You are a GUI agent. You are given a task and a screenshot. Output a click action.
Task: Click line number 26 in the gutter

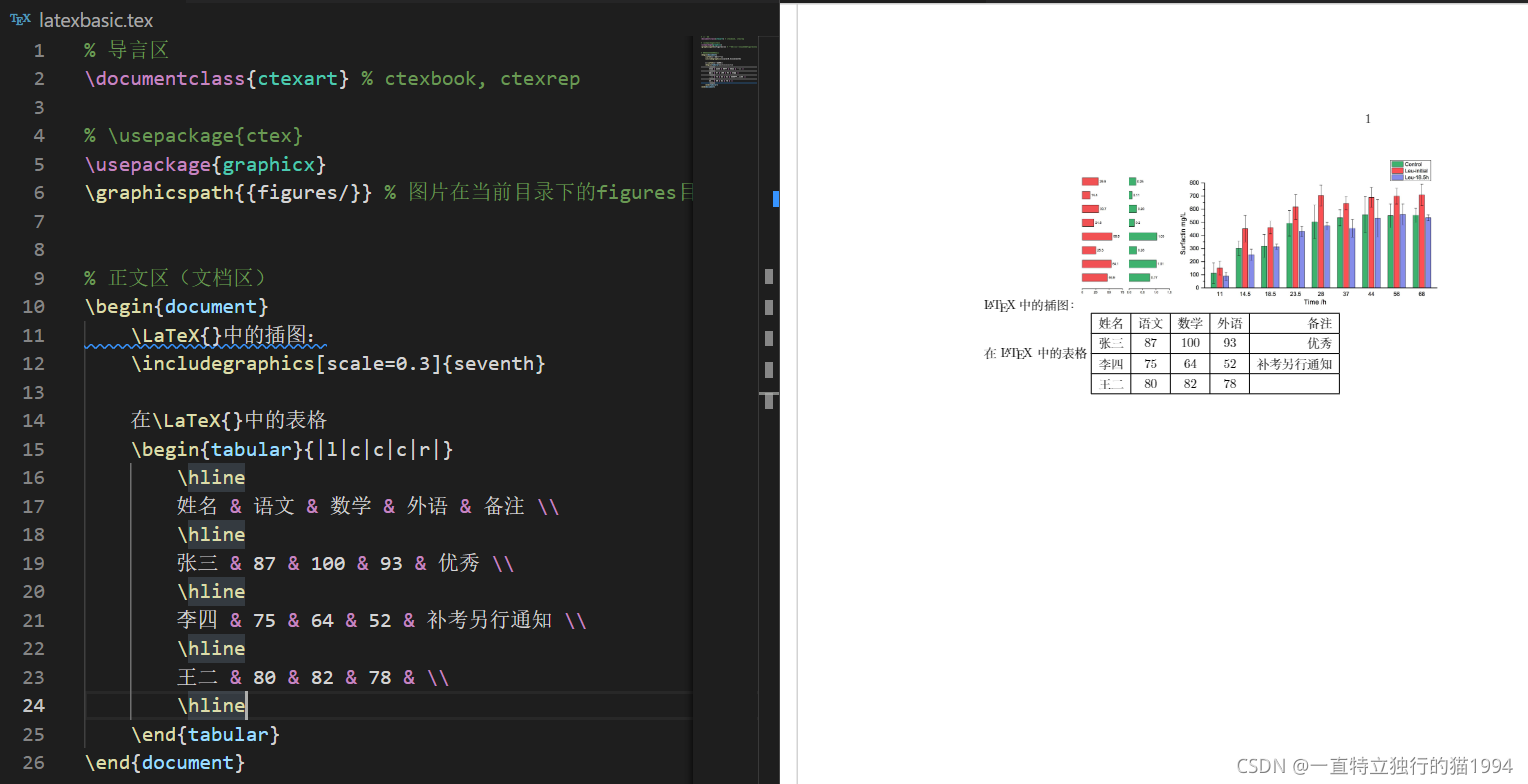click(x=33, y=763)
